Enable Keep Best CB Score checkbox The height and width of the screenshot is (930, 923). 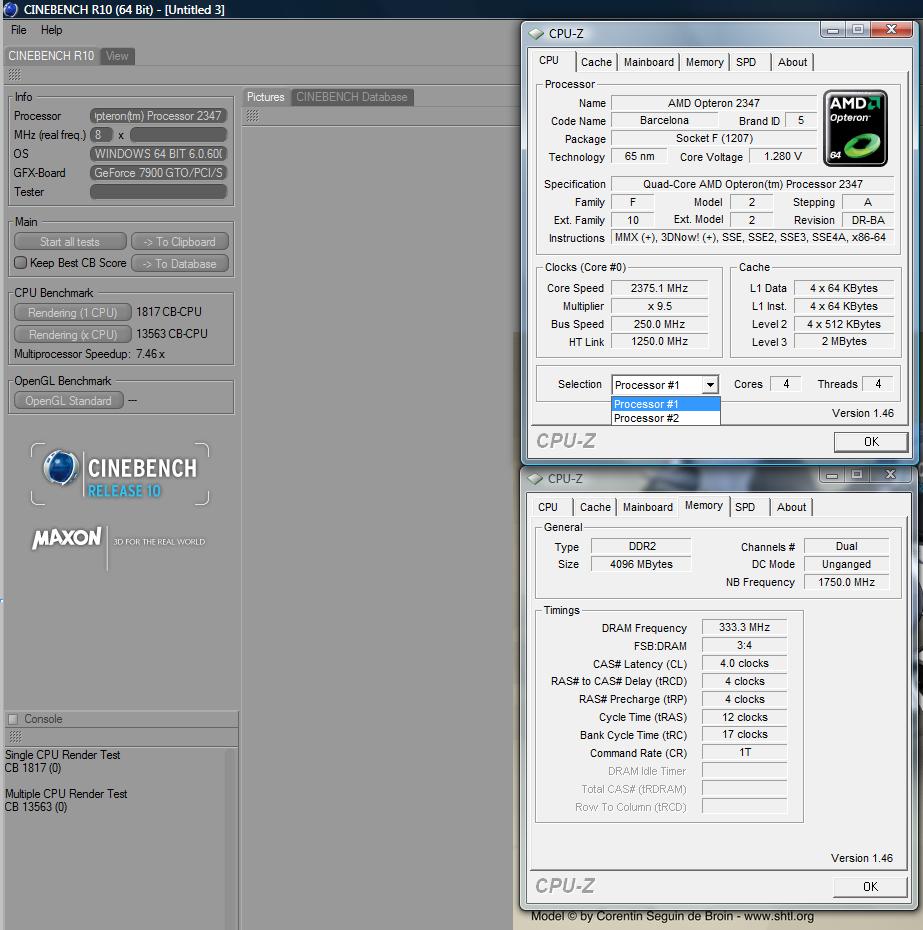[21, 263]
